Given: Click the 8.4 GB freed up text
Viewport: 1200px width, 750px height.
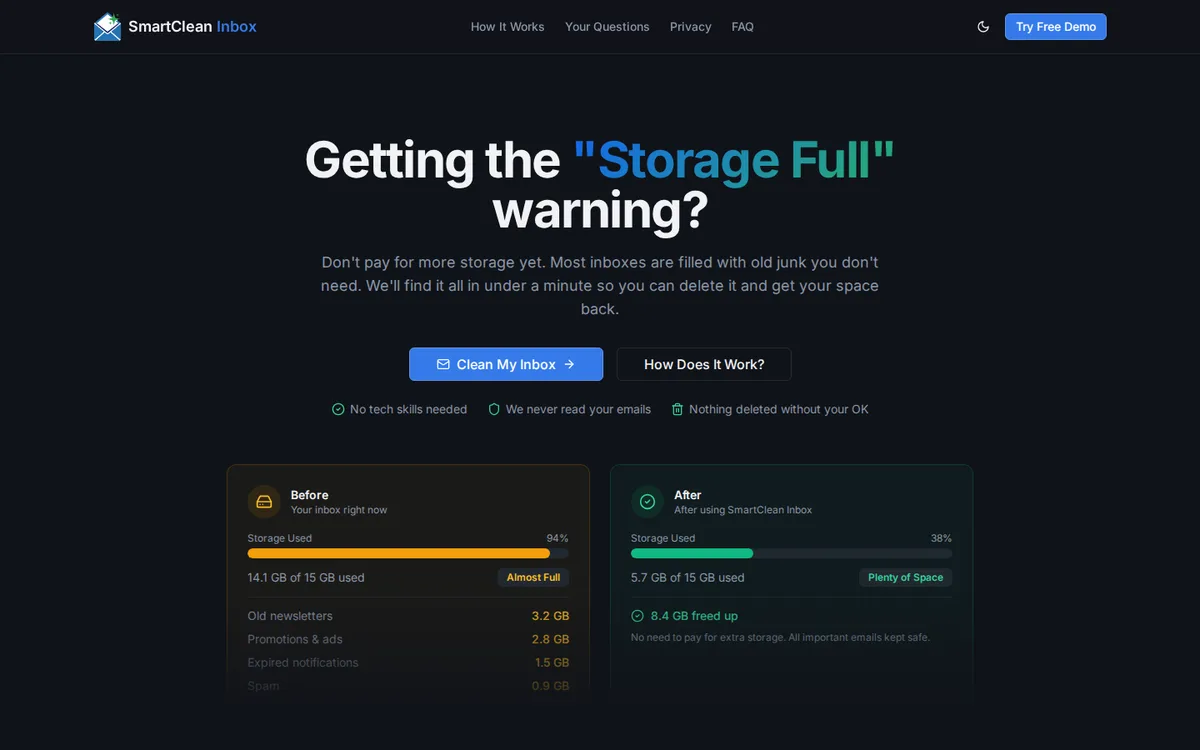Looking at the screenshot, I should pos(694,616).
